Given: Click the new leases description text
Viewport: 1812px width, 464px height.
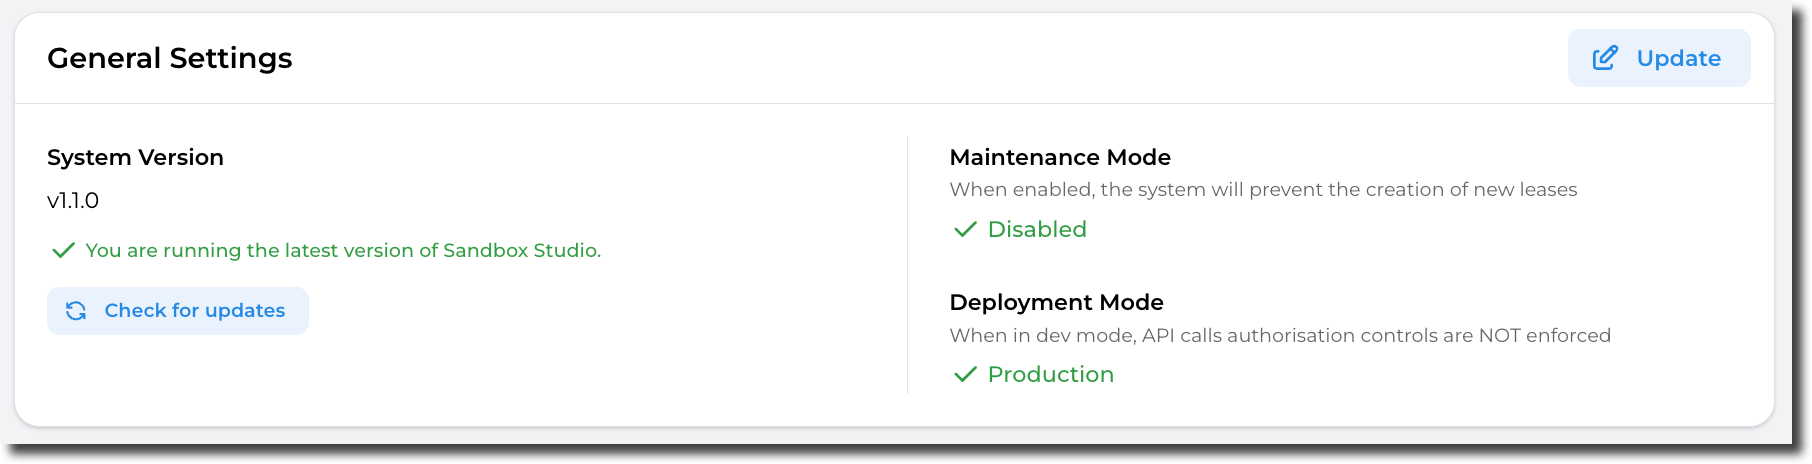Looking at the screenshot, I should 1263,190.
